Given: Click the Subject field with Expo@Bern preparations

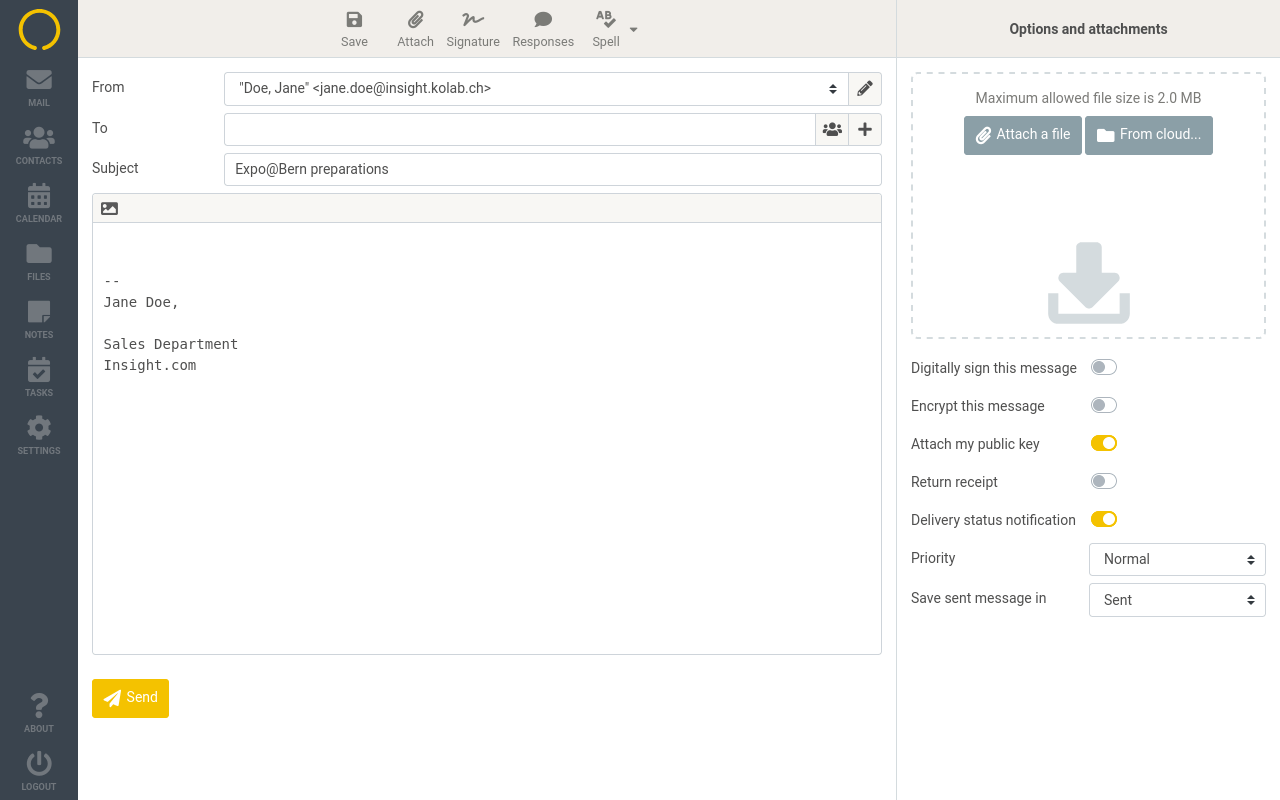Looking at the screenshot, I should coord(553,169).
